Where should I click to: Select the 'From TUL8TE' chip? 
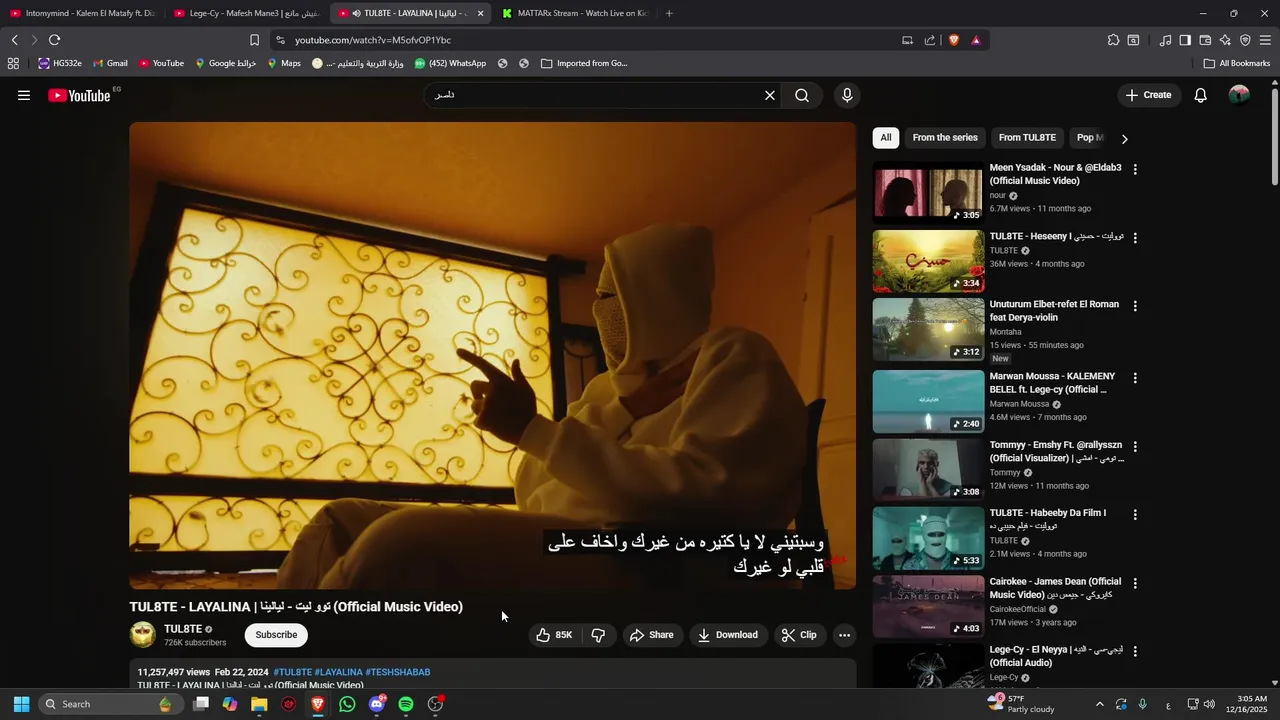[x=1027, y=138]
